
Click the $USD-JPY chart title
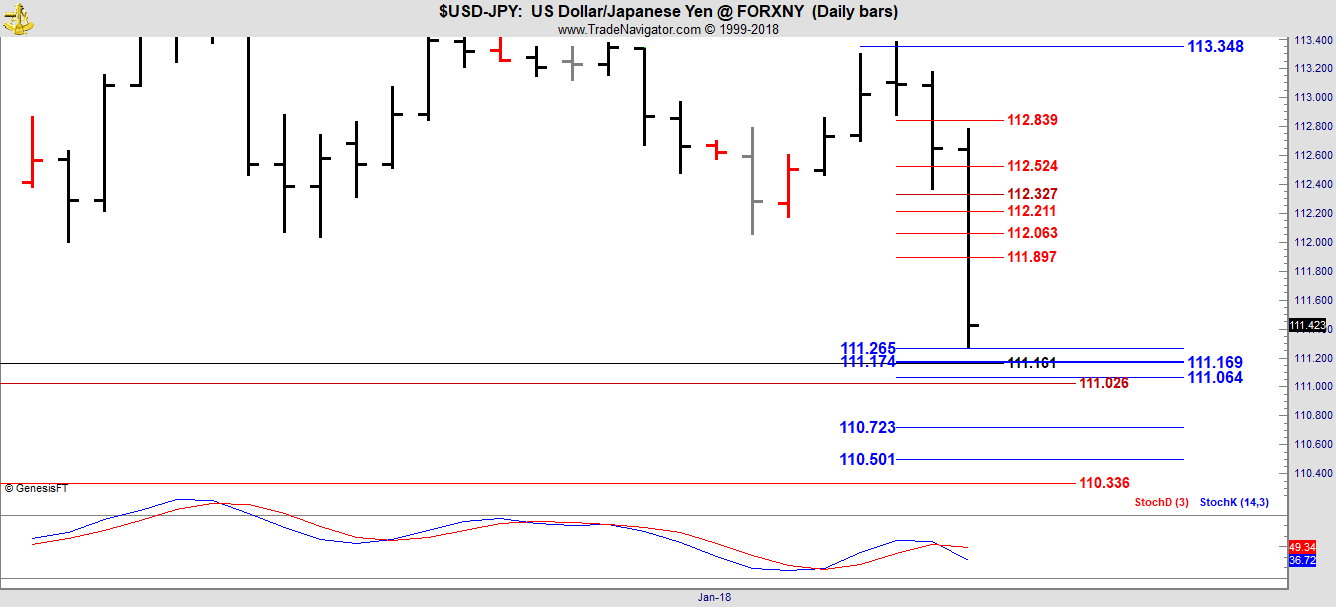tap(667, 12)
